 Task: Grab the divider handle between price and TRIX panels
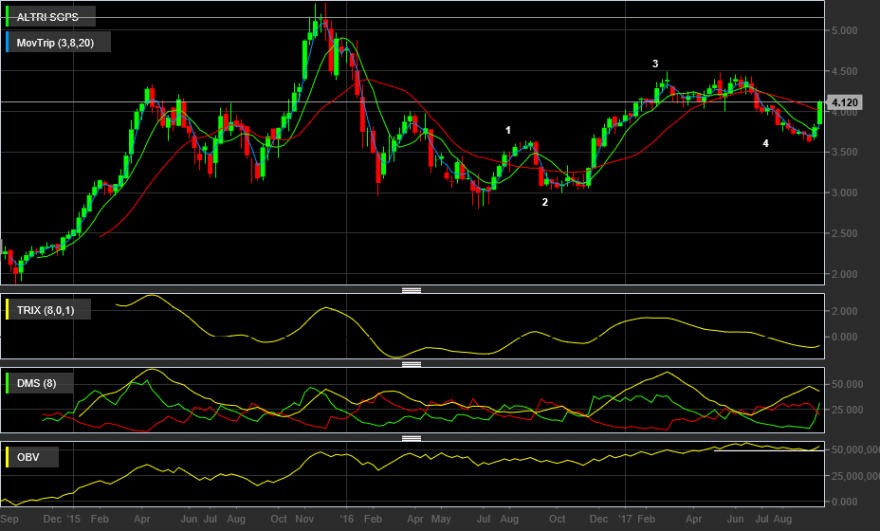click(411, 290)
